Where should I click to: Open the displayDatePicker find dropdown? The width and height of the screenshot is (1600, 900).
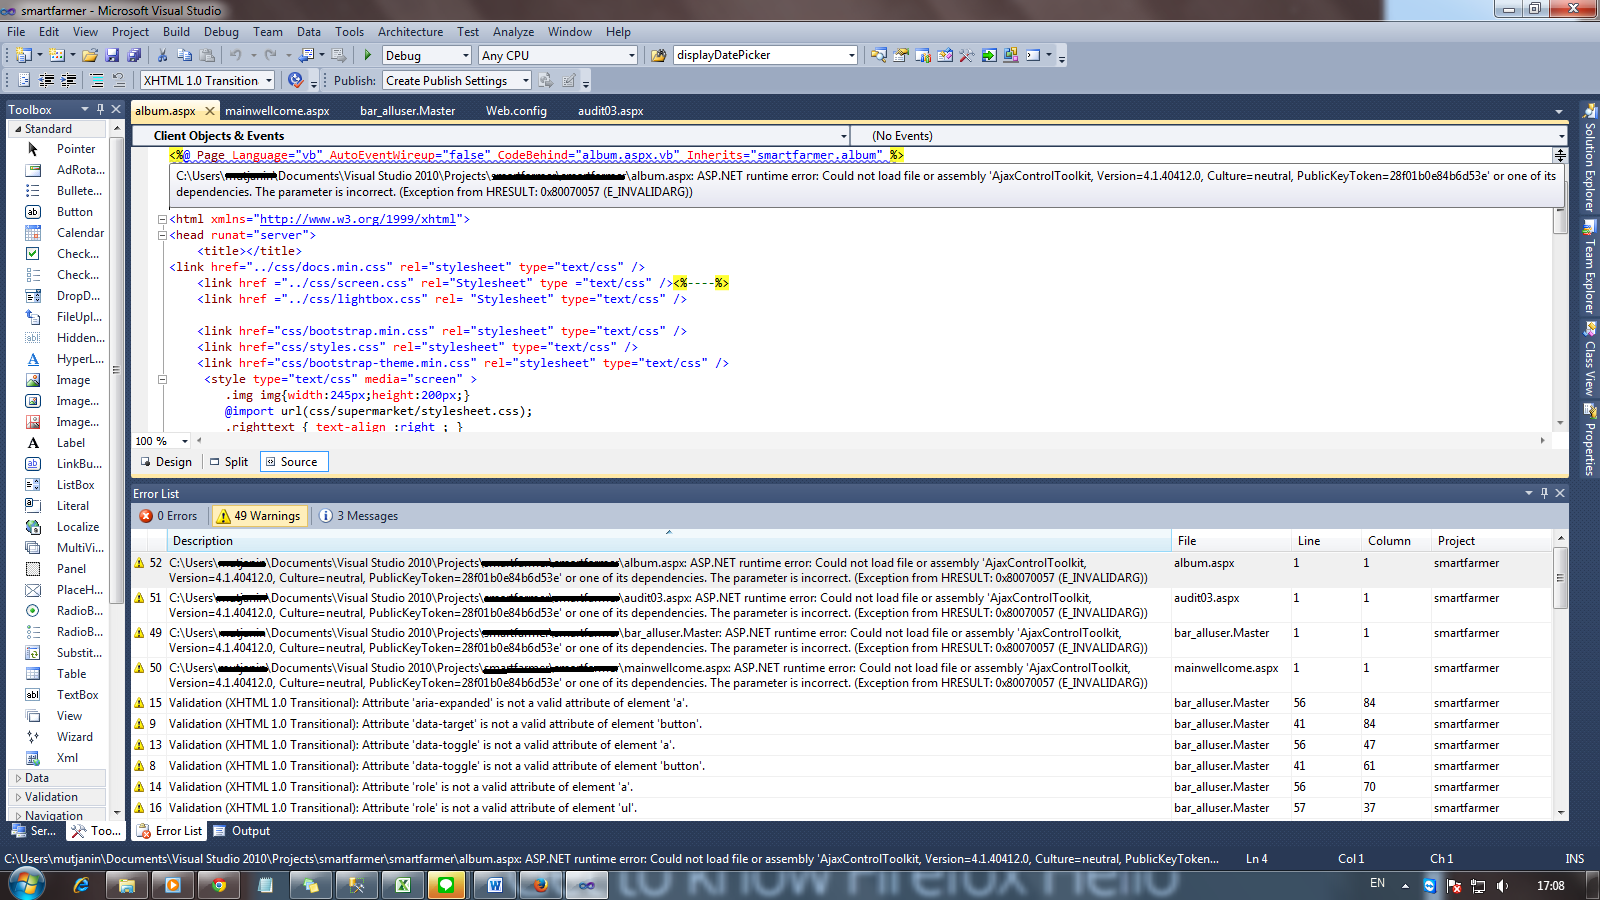coord(852,56)
